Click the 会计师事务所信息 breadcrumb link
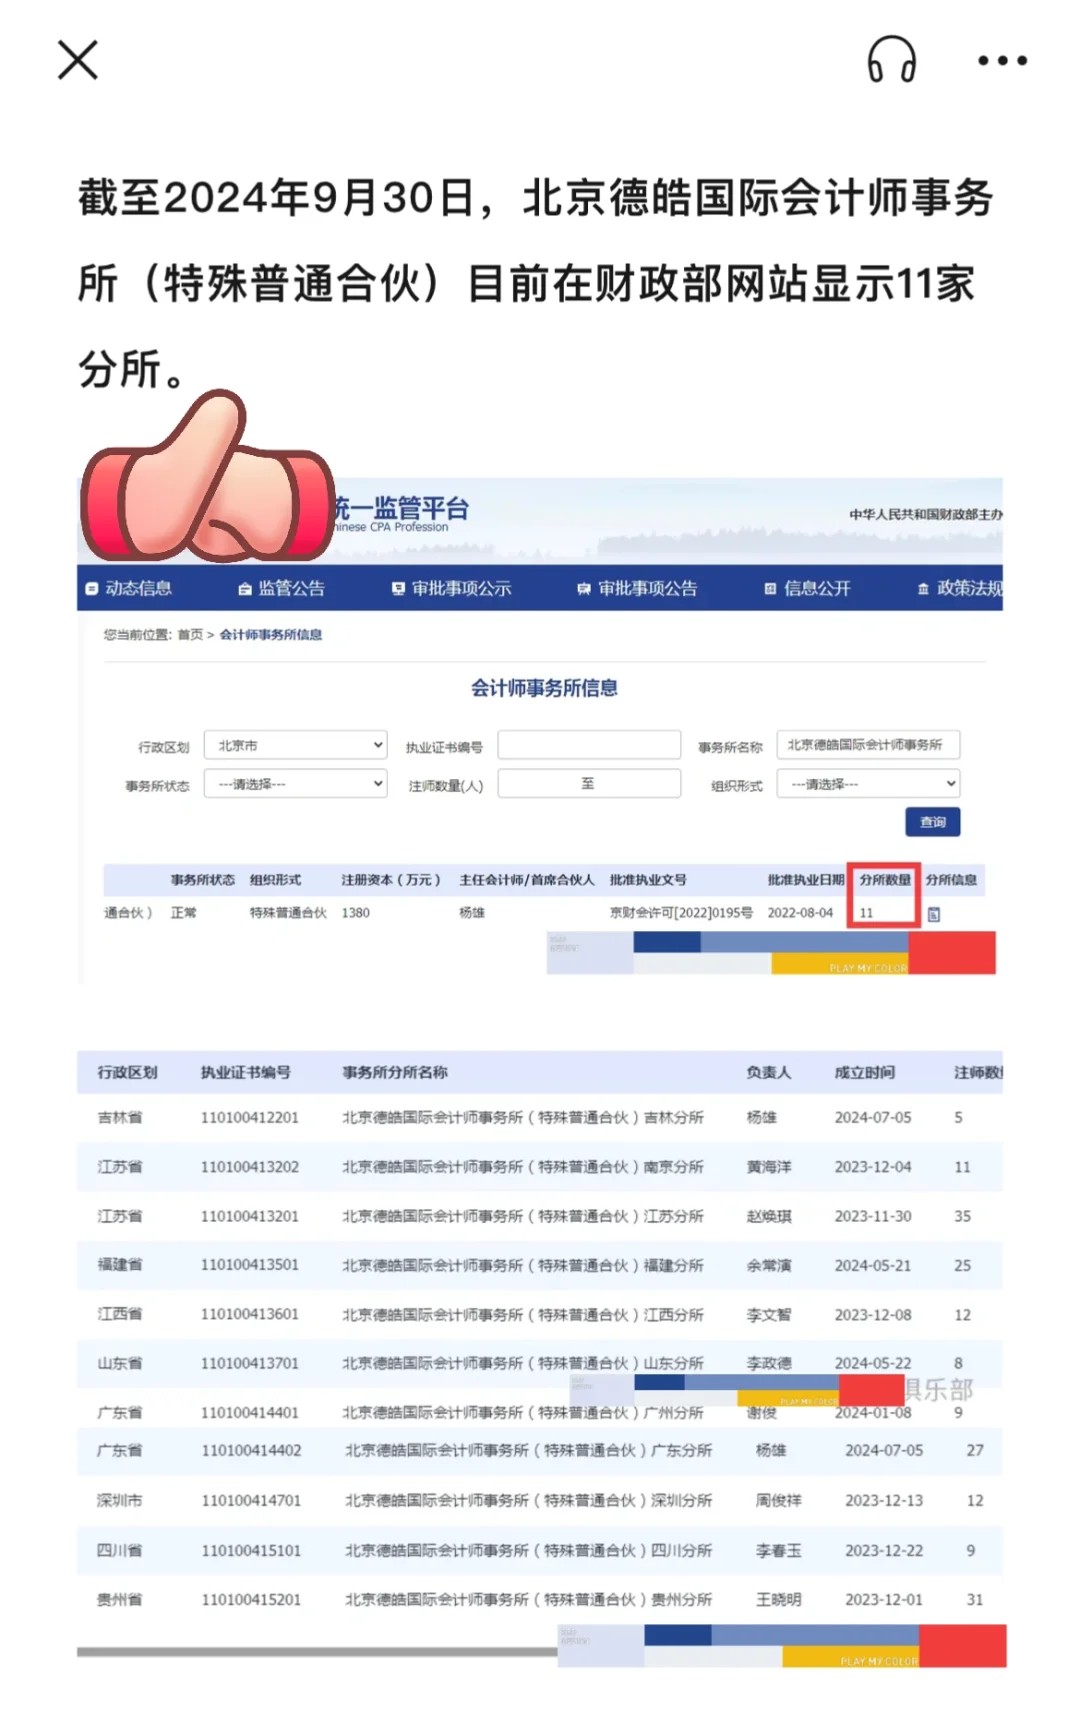The height and width of the screenshot is (1725, 1080). pyautogui.click(x=271, y=634)
